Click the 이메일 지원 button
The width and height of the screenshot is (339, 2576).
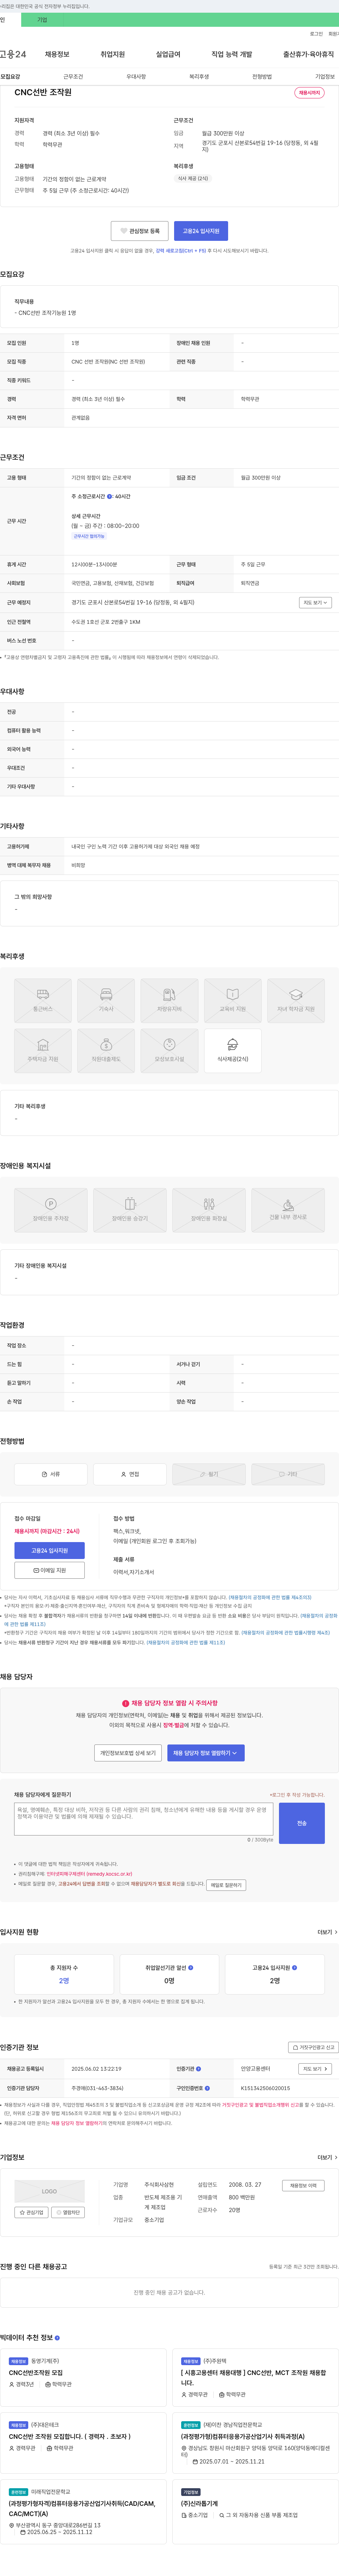tap(49, 1570)
